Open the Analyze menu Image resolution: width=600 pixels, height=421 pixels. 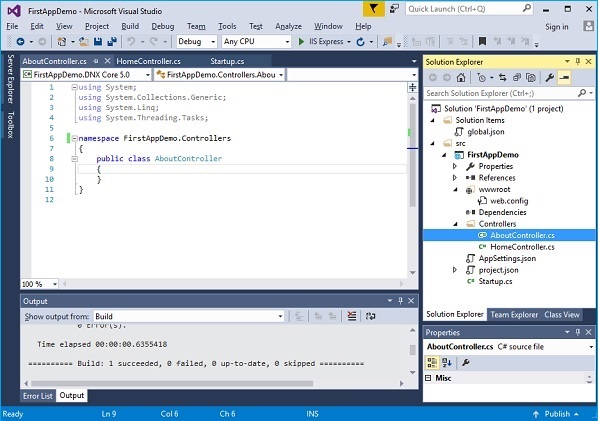pyautogui.click(x=290, y=26)
